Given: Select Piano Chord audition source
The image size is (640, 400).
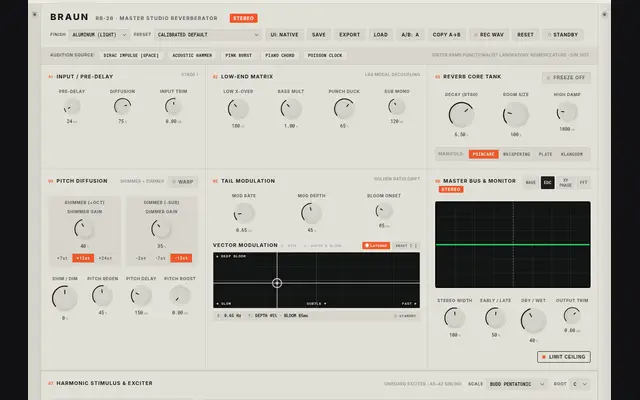Looking at the screenshot, I should [x=280, y=55].
